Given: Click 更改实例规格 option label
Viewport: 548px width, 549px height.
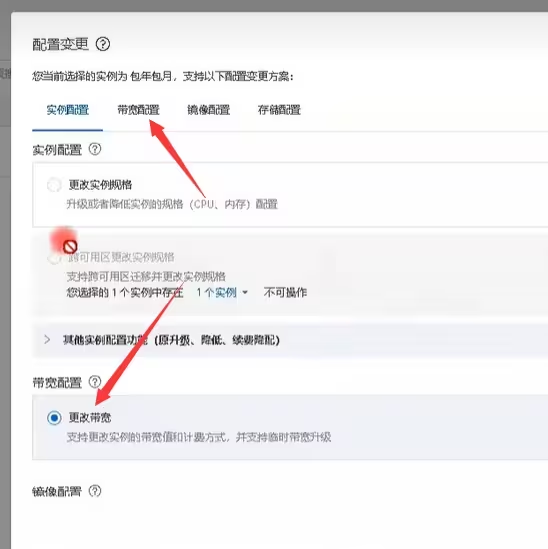Looking at the screenshot, I should (100, 185).
